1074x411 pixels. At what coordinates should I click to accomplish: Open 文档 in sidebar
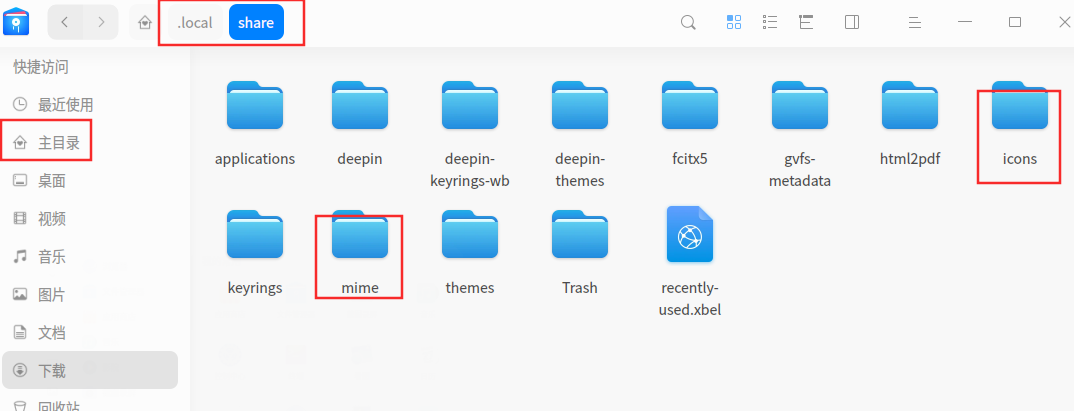point(89,333)
